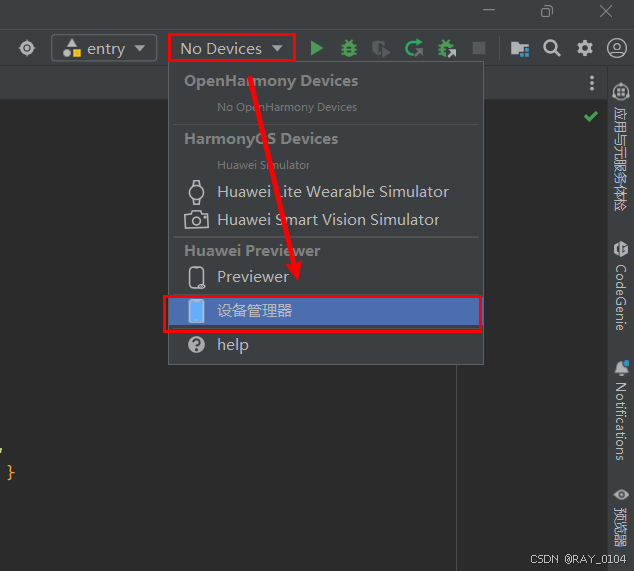Viewport: 634px width, 571px height.
Task: Click the OpenHarmony Devices header
Action: click(x=271, y=81)
